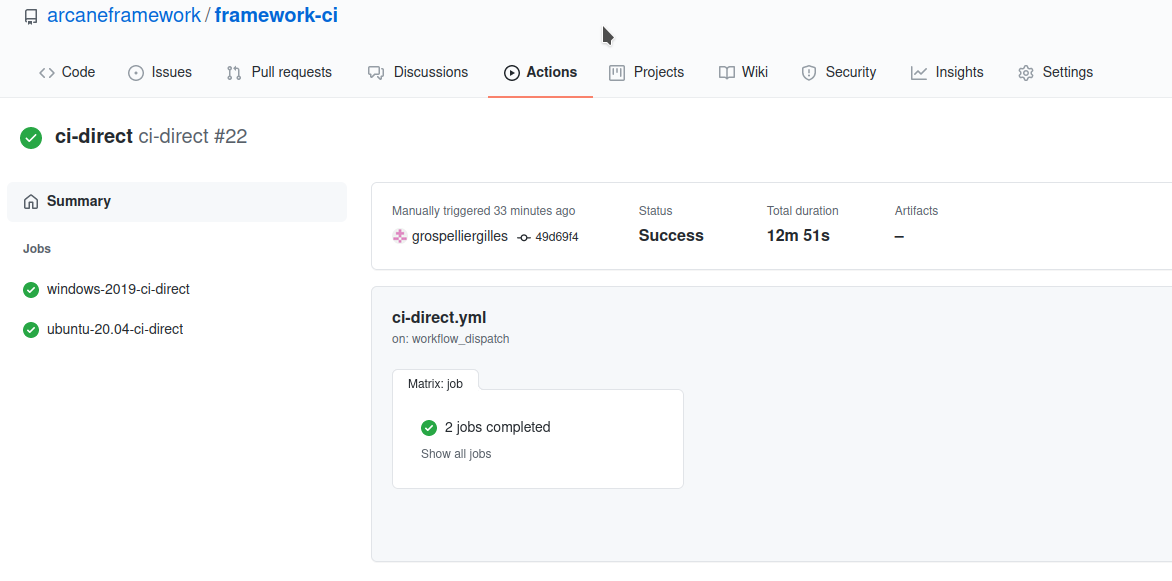Switch to the Code tab

[x=67, y=73]
